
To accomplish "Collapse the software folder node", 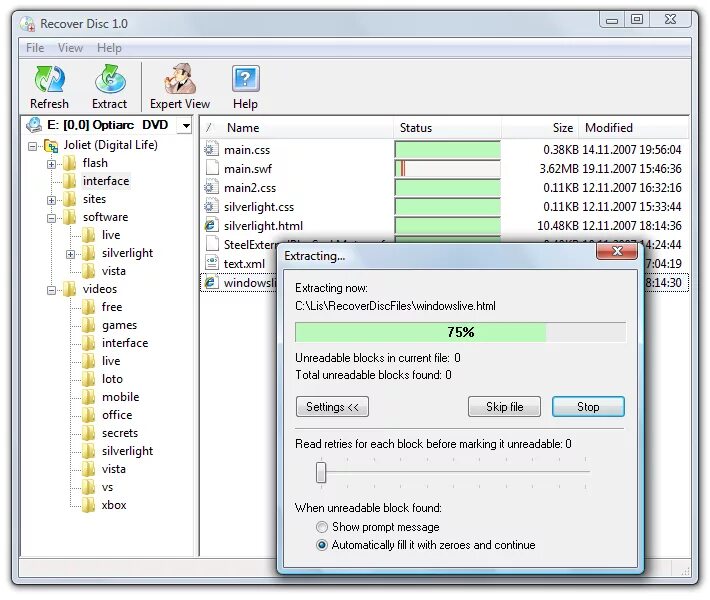I will (51, 218).
